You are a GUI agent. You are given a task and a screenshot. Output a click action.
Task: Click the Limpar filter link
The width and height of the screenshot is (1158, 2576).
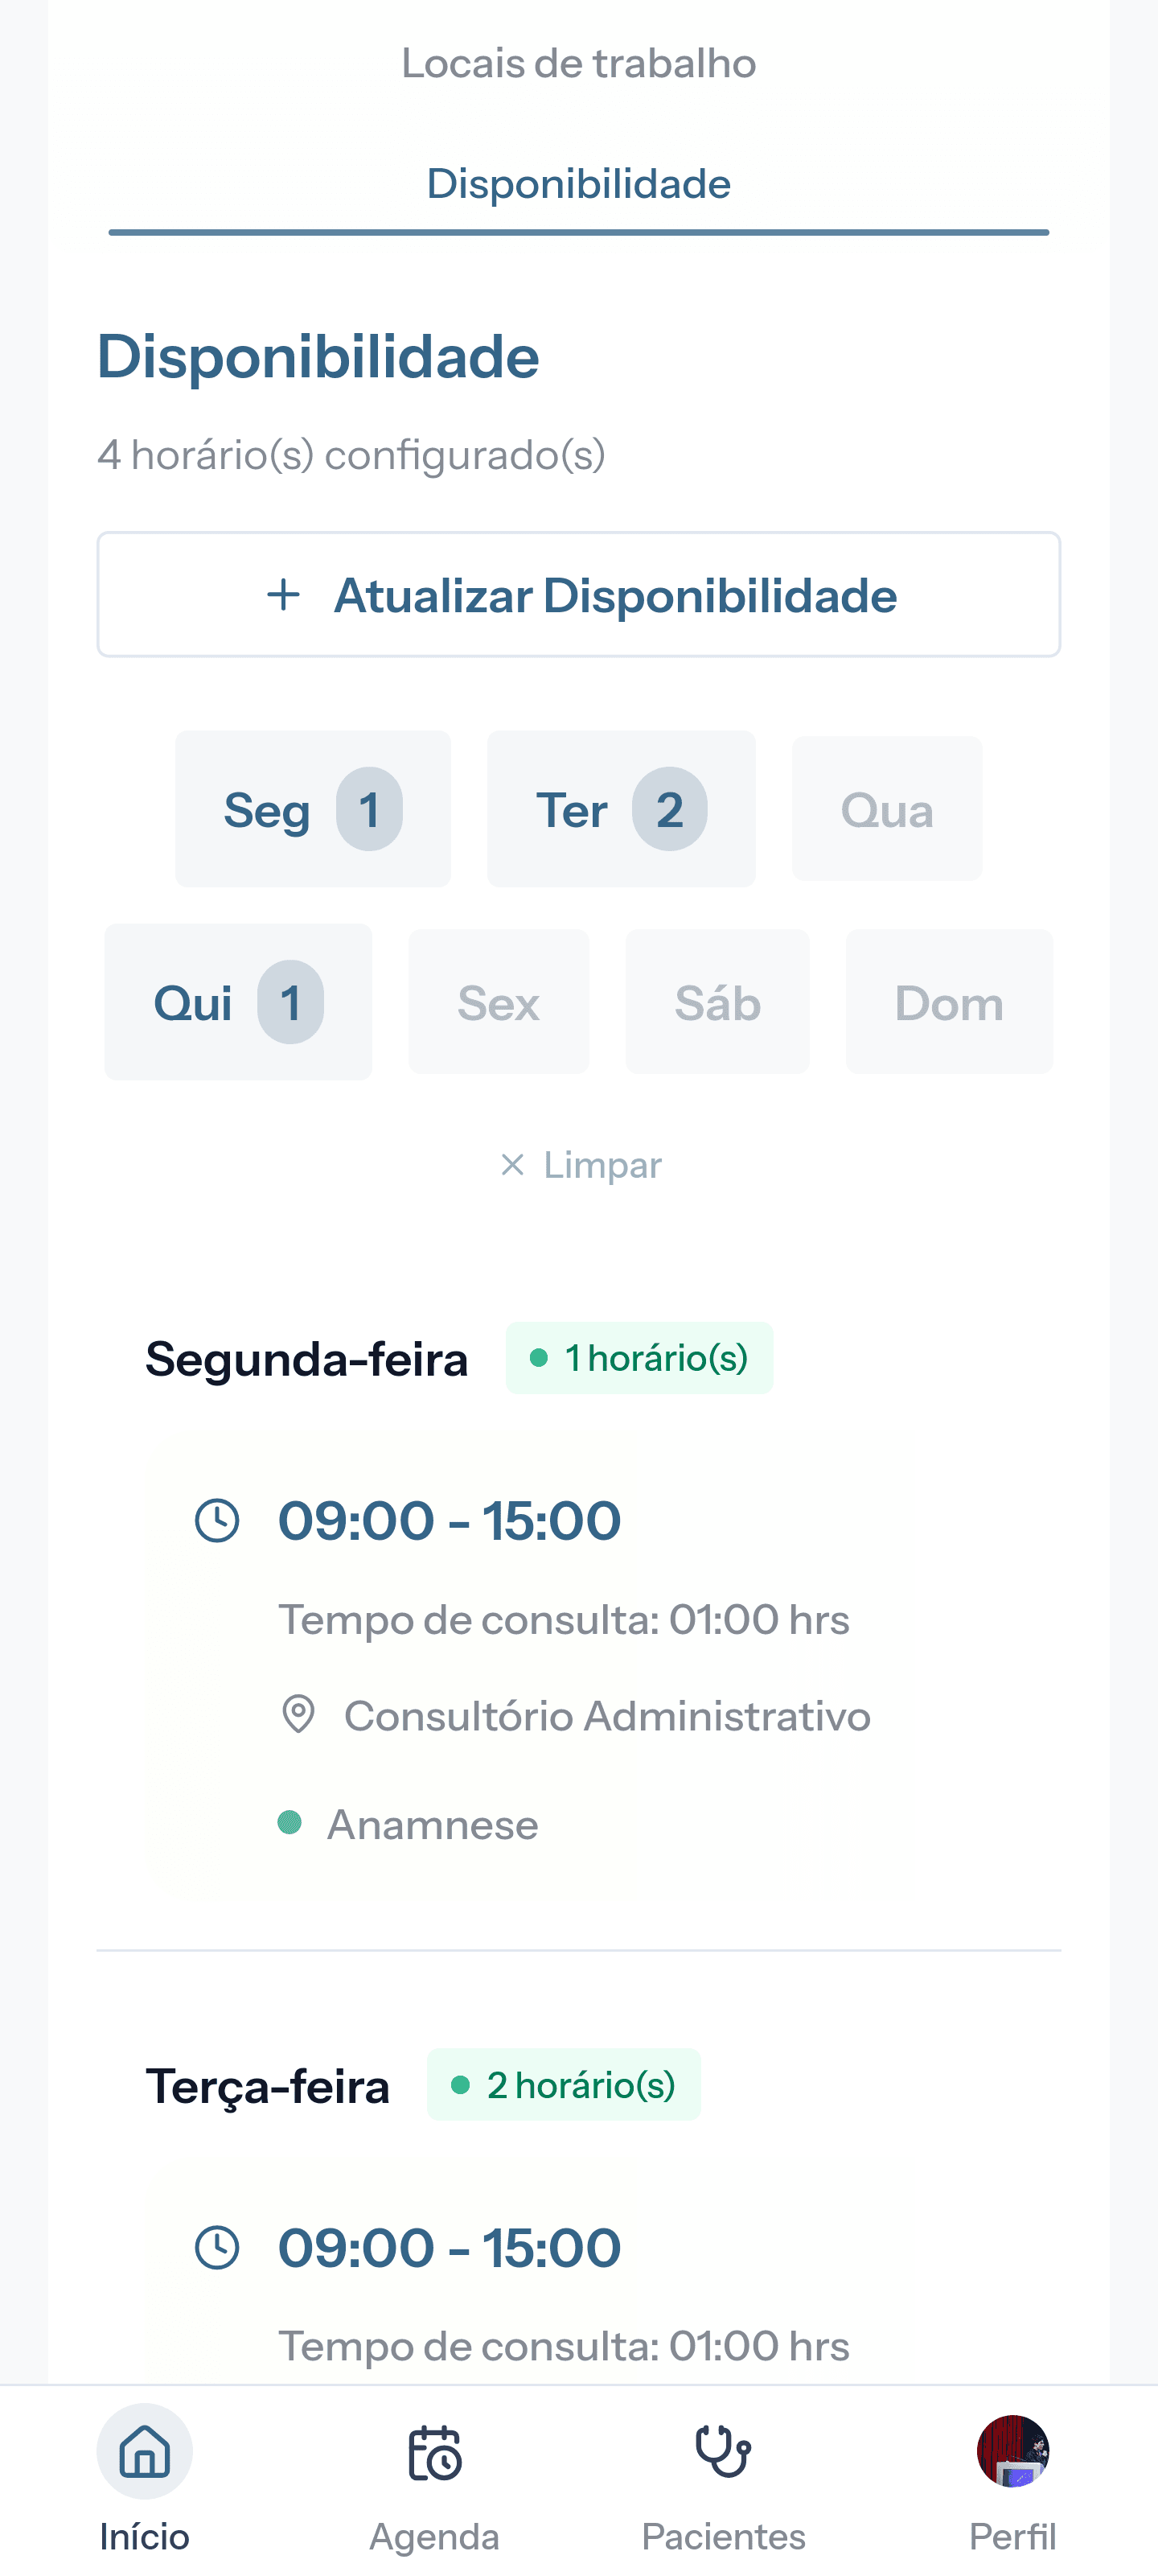(580, 1165)
